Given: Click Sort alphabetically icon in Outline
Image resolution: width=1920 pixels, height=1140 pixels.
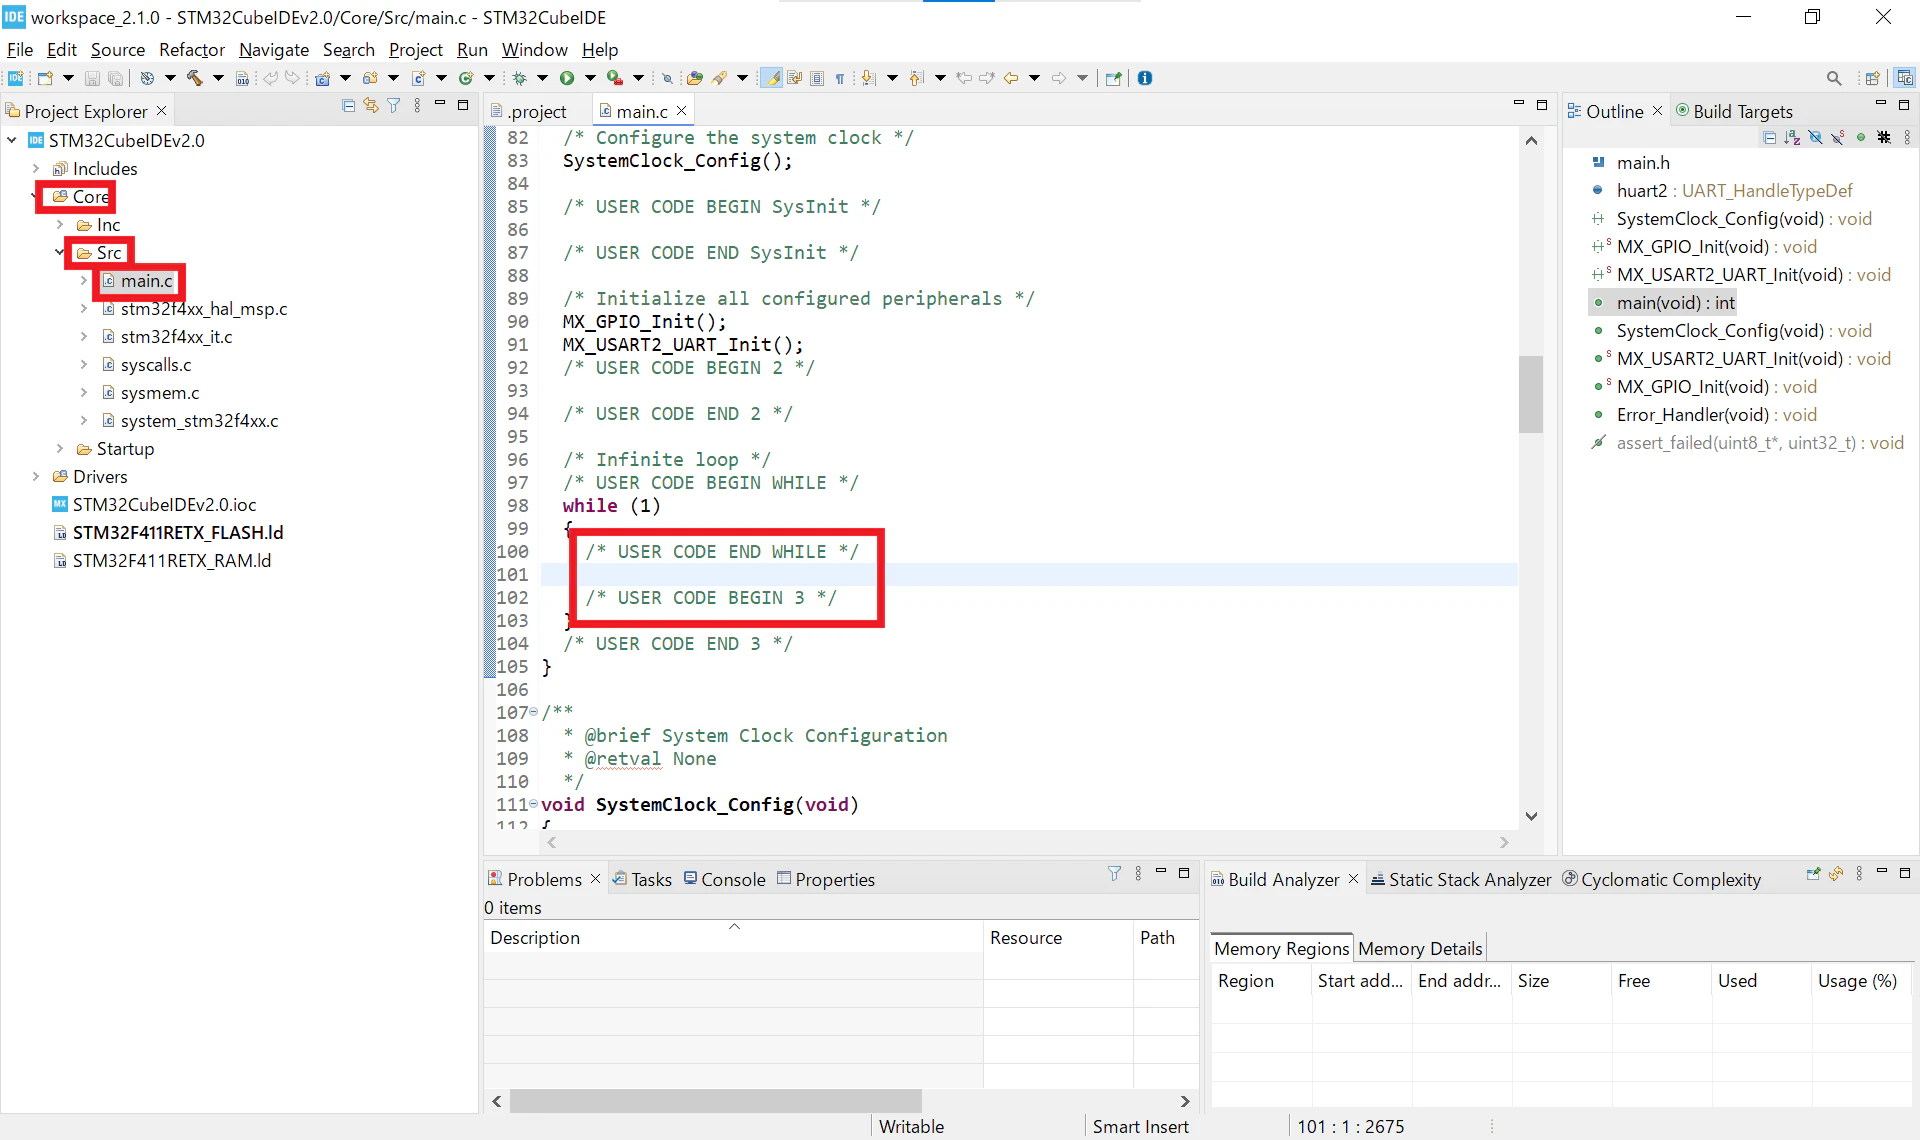Looking at the screenshot, I should tap(1792, 137).
